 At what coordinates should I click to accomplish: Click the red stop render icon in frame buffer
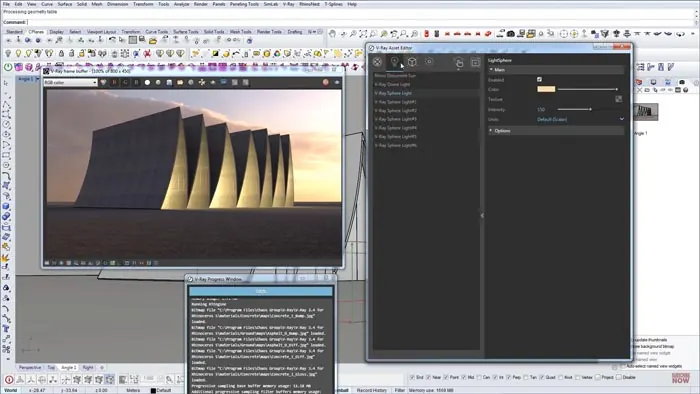point(325,82)
